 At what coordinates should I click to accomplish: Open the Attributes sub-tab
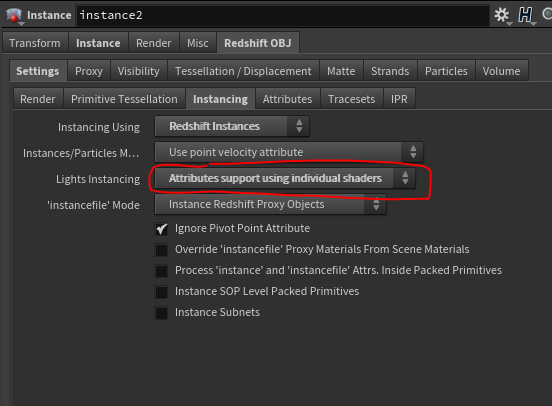click(288, 99)
